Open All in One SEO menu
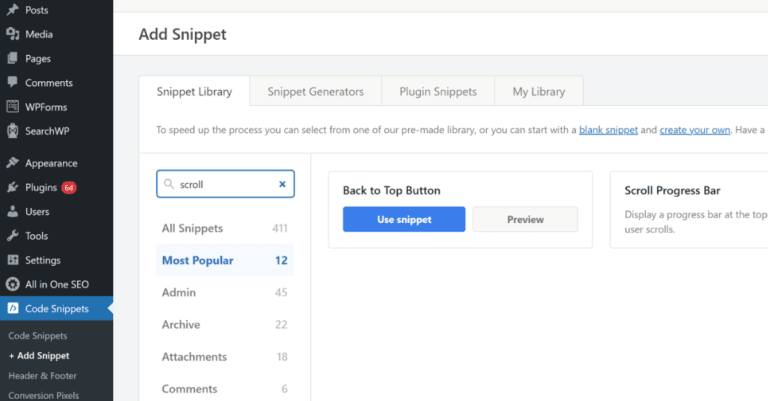The height and width of the screenshot is (401, 768). [56, 284]
